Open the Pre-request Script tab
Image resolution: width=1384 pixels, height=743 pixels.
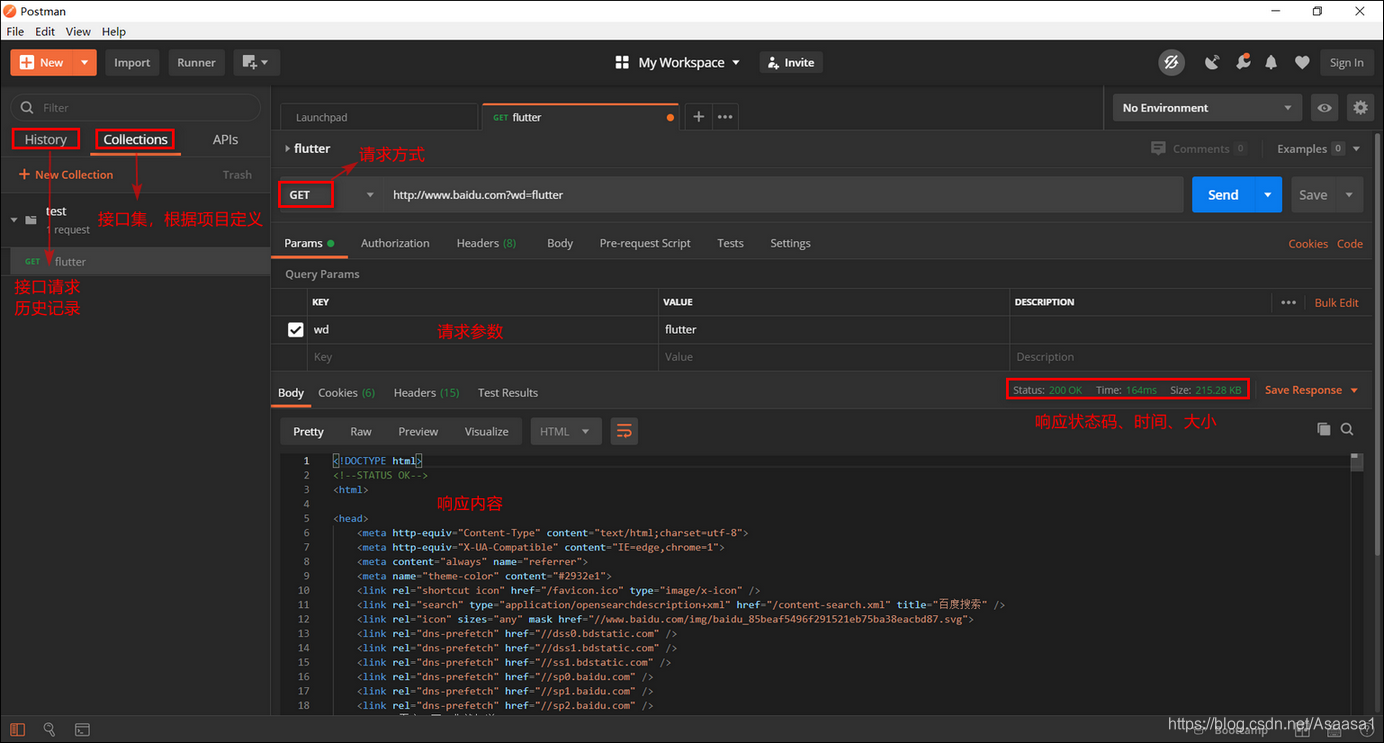[645, 243]
